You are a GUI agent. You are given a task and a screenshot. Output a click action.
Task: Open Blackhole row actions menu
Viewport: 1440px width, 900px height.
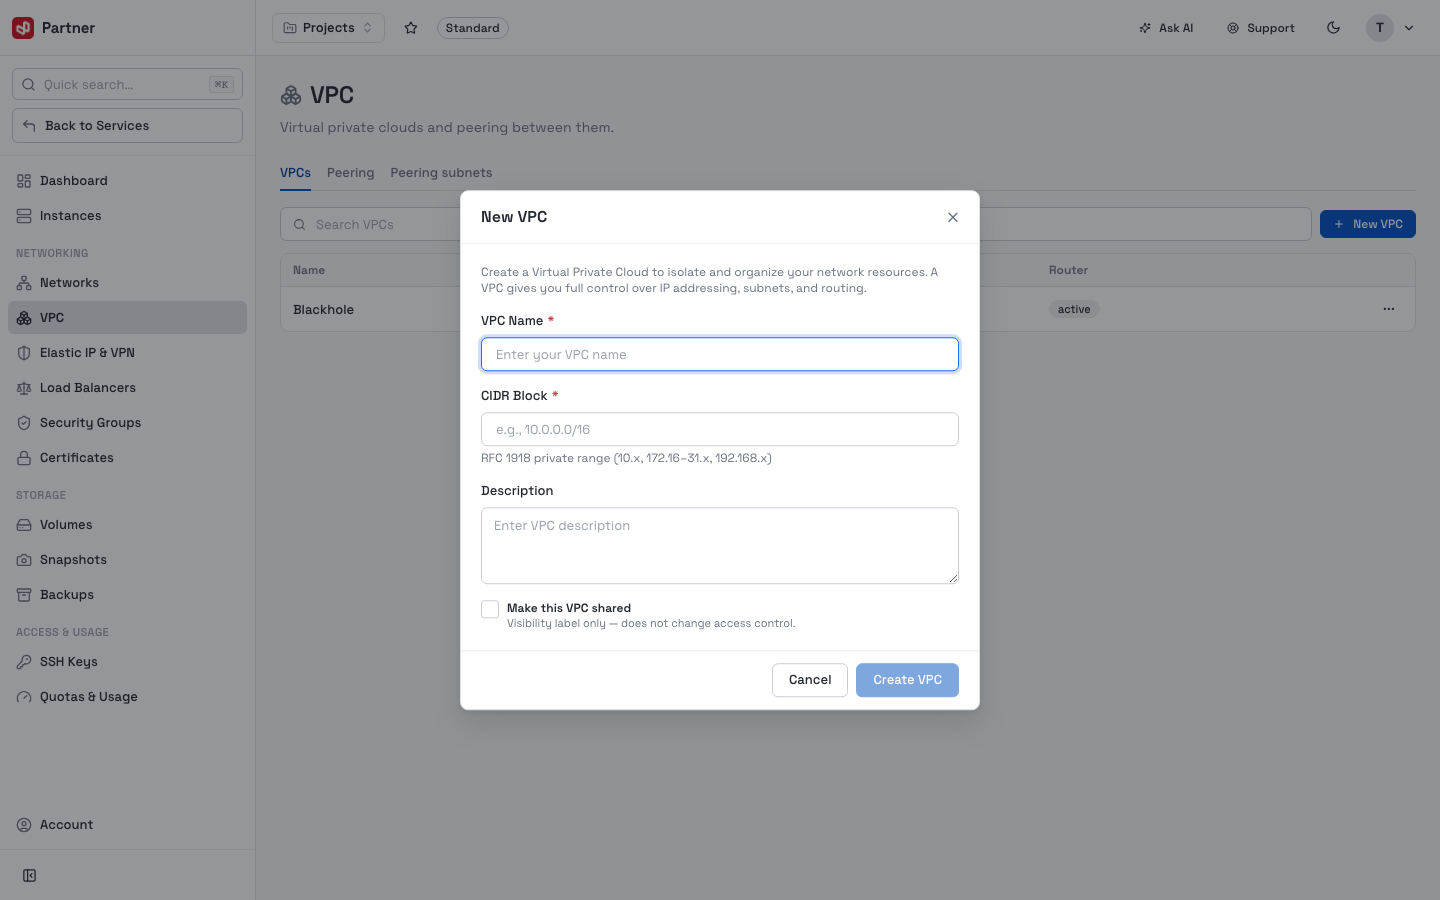[1388, 309]
